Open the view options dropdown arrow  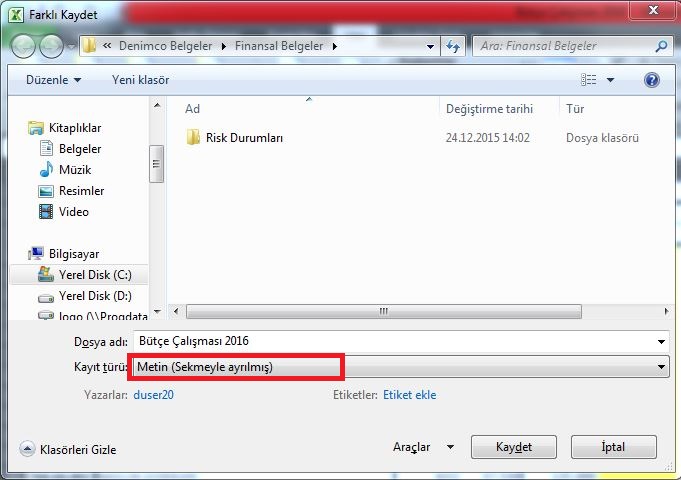pos(610,80)
